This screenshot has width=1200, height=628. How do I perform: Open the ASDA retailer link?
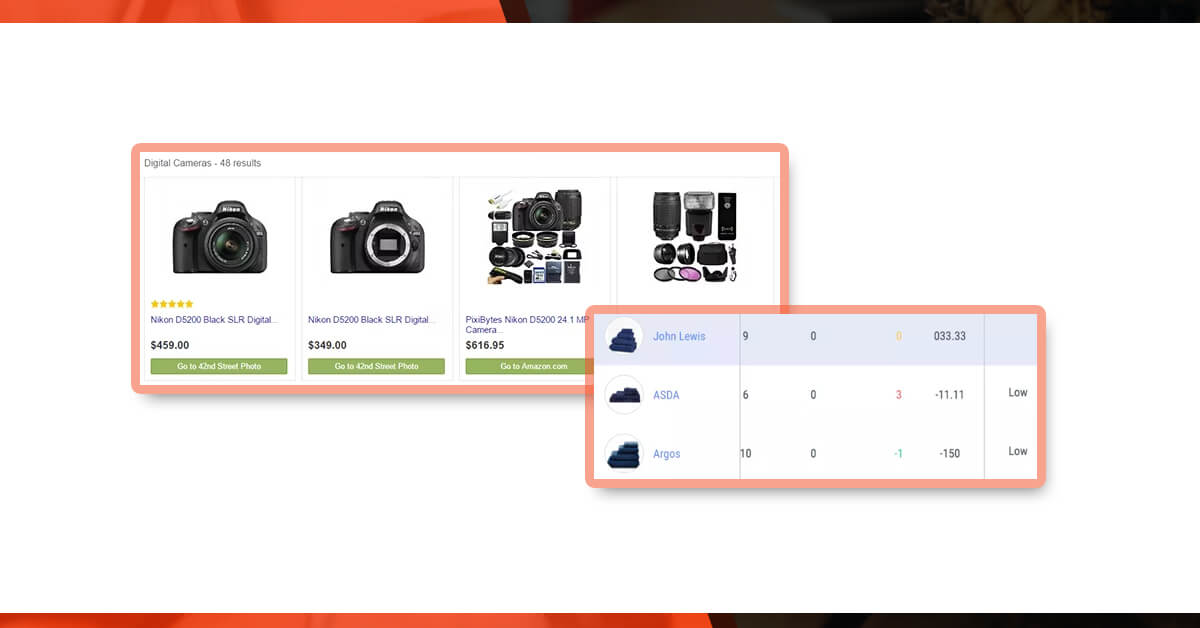pos(666,395)
